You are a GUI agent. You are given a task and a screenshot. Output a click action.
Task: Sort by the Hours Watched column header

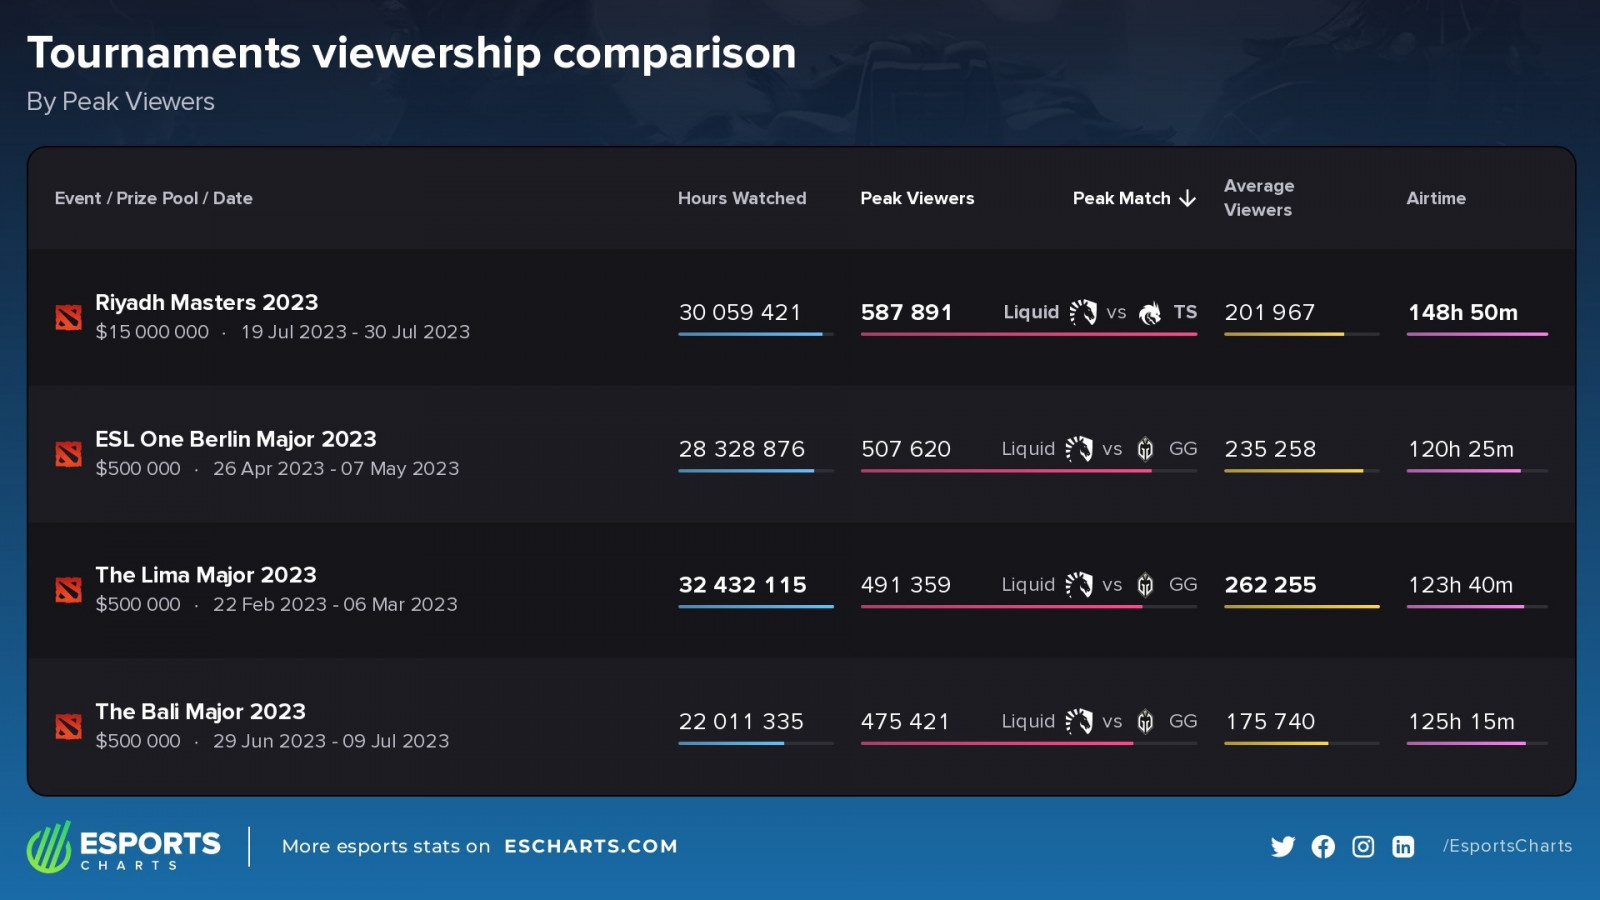(742, 198)
